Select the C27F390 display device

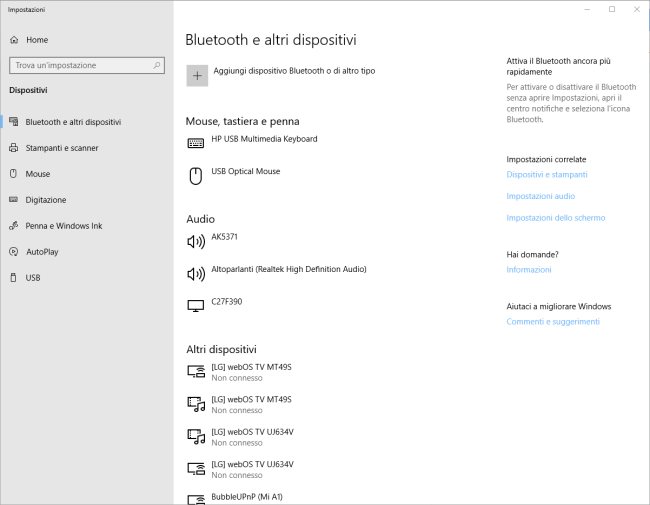coord(226,301)
